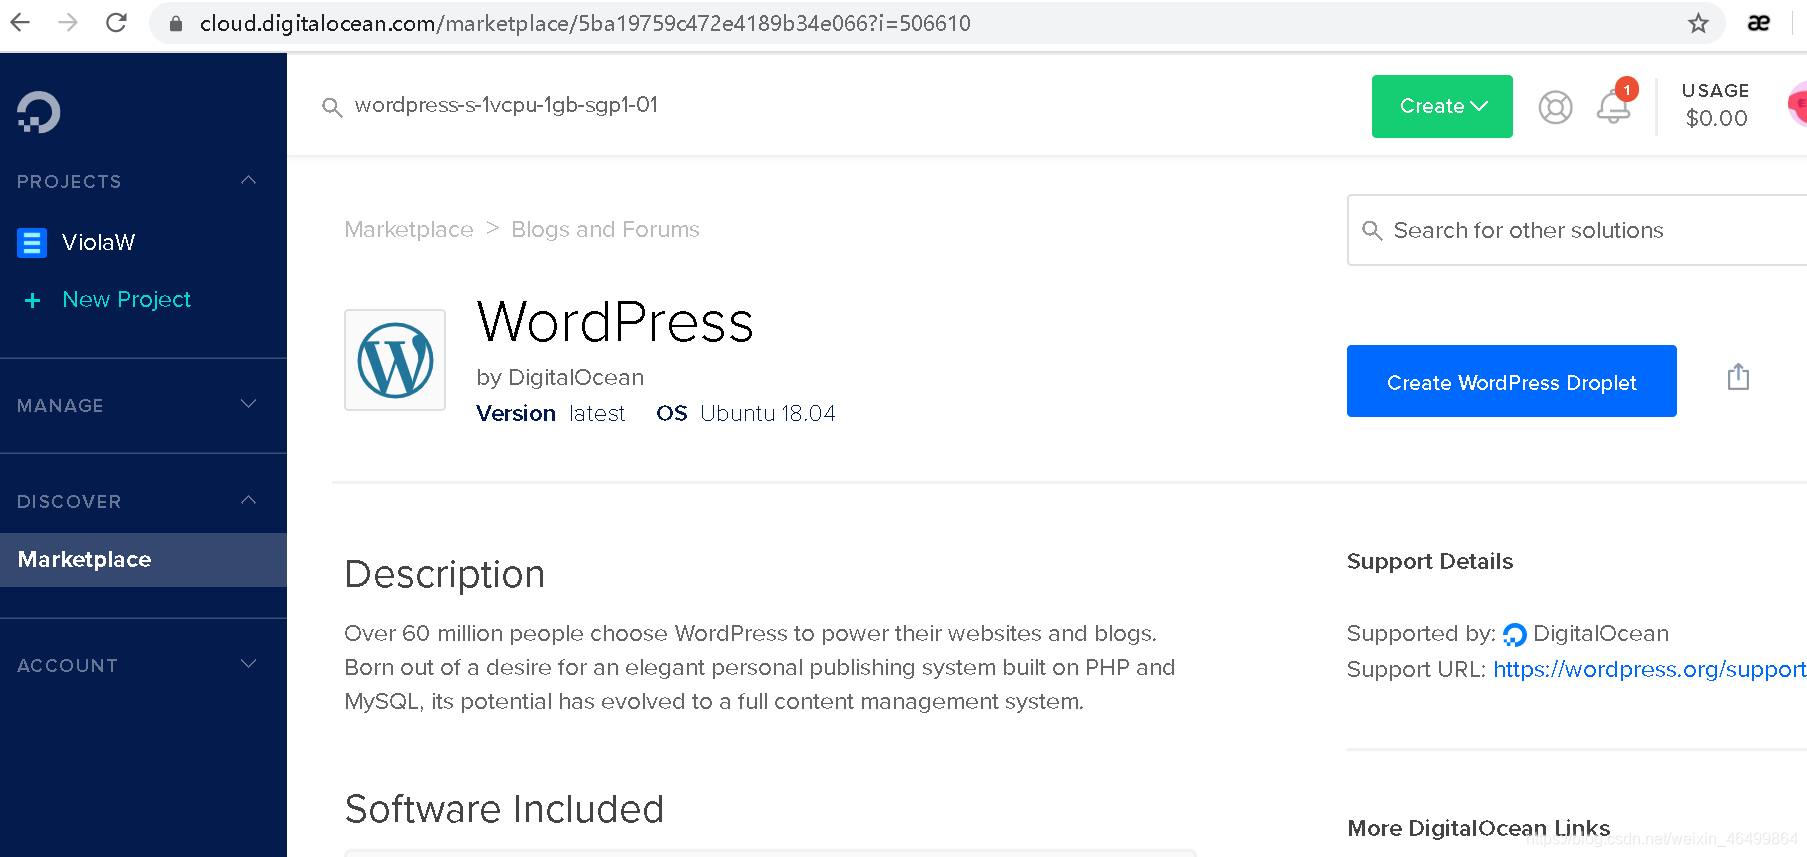The image size is (1807, 857).
Task: Click the ACCOUNT section heading
Action: [x=67, y=666]
